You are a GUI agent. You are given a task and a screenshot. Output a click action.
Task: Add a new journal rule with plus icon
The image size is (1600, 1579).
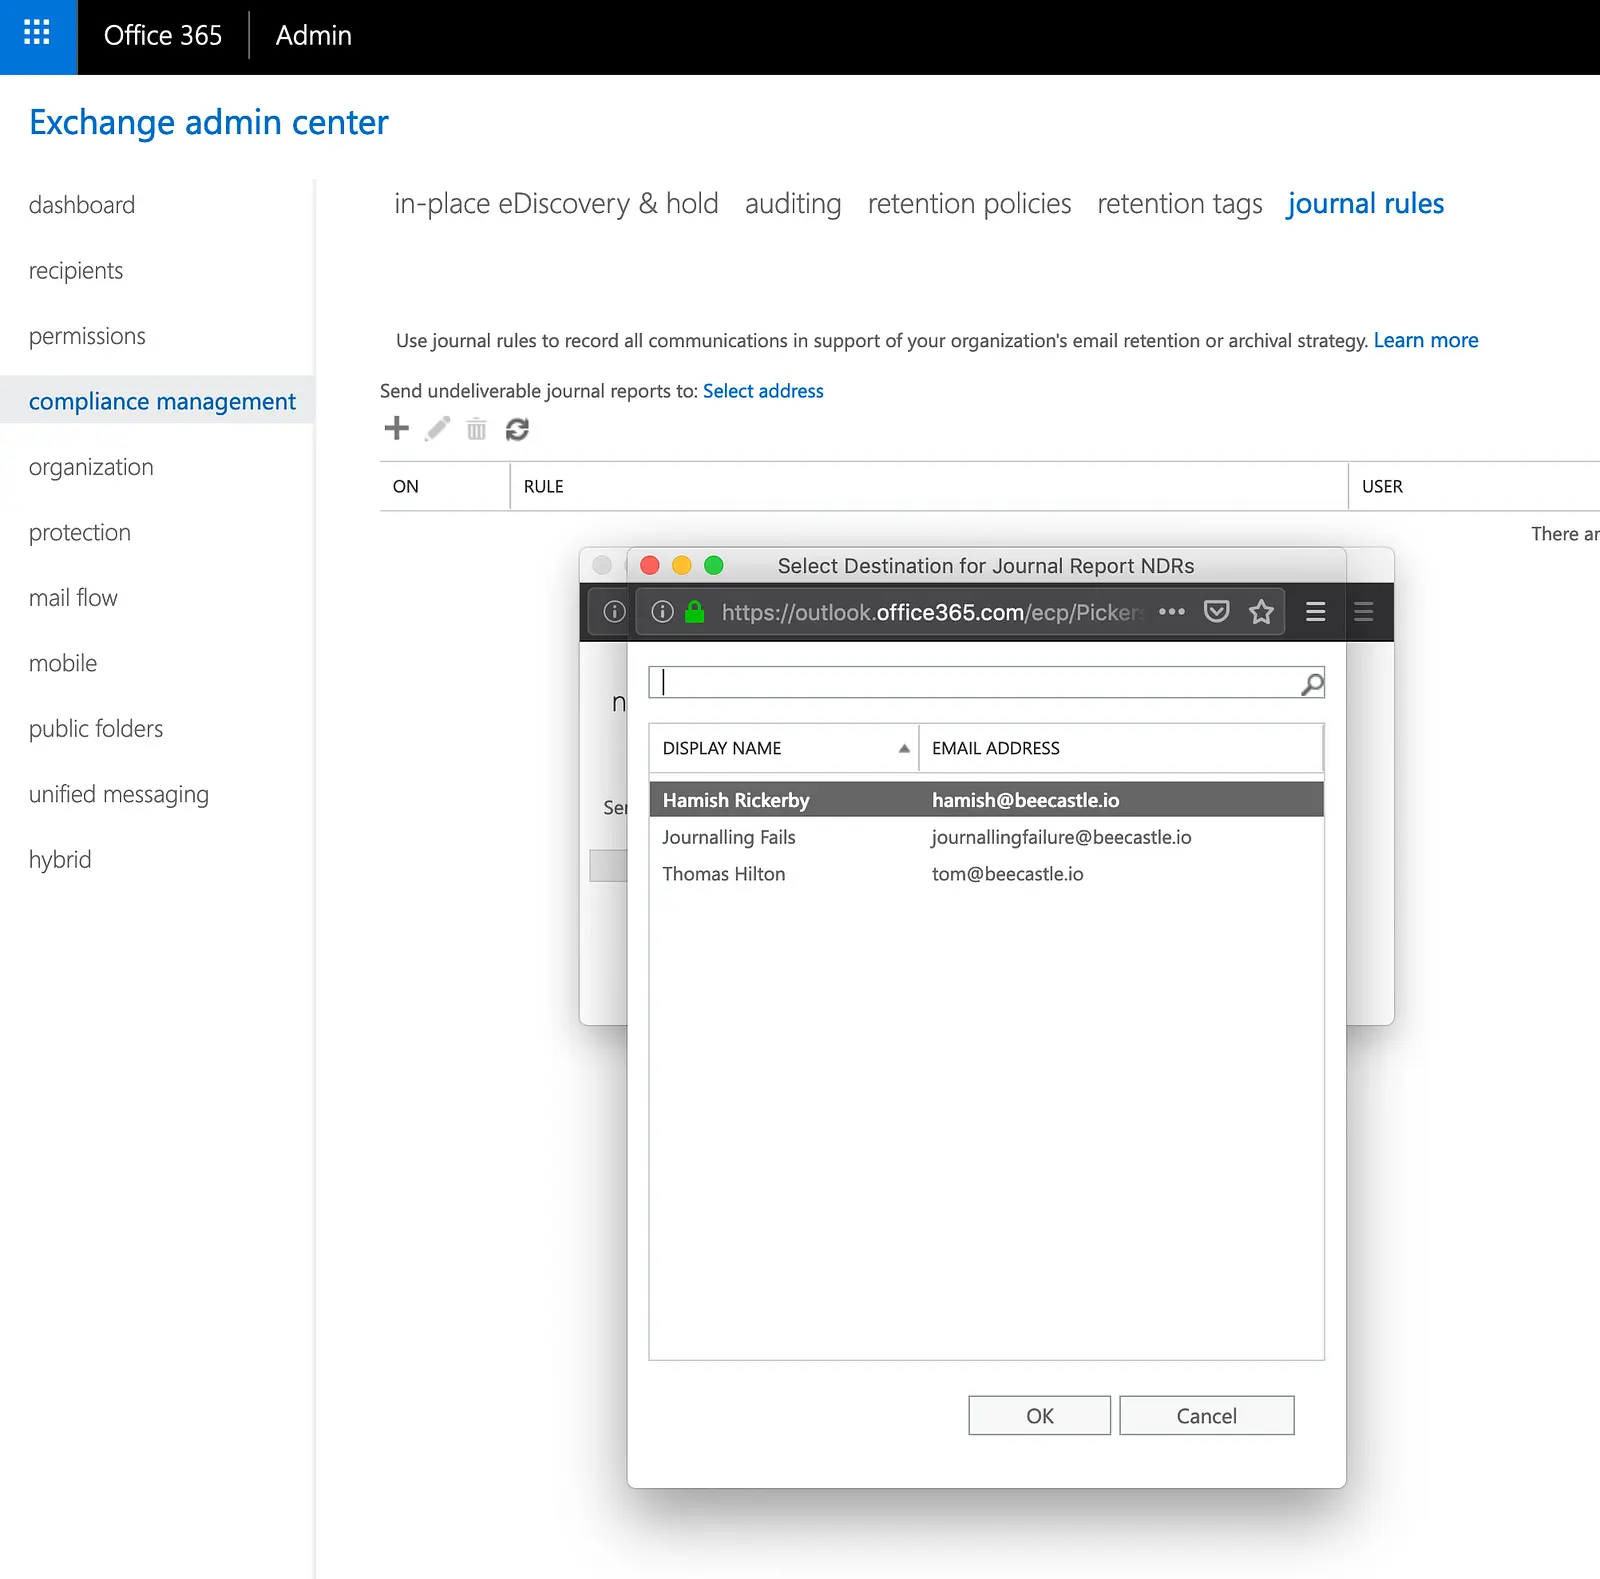tap(397, 429)
